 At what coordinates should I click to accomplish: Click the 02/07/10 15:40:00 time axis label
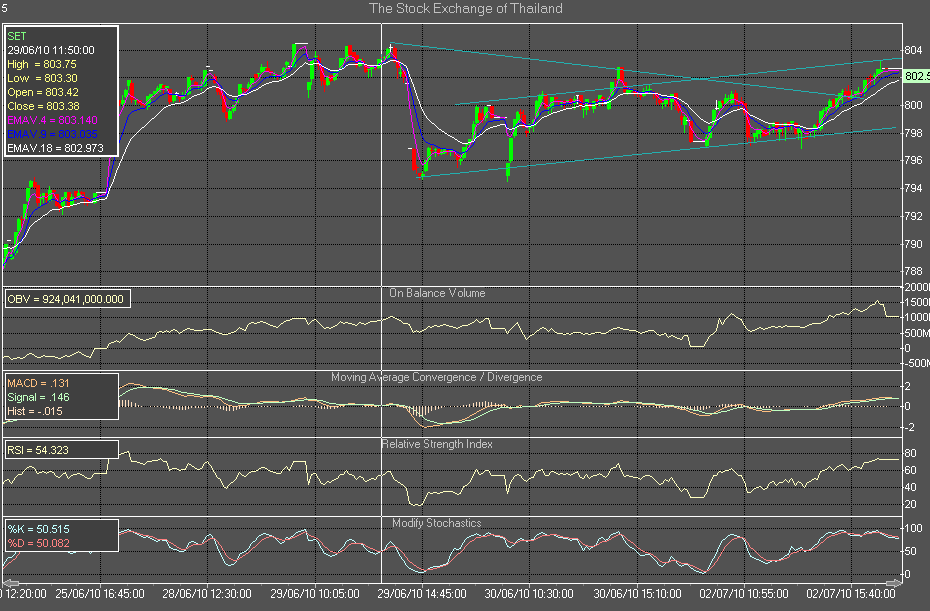click(x=851, y=594)
